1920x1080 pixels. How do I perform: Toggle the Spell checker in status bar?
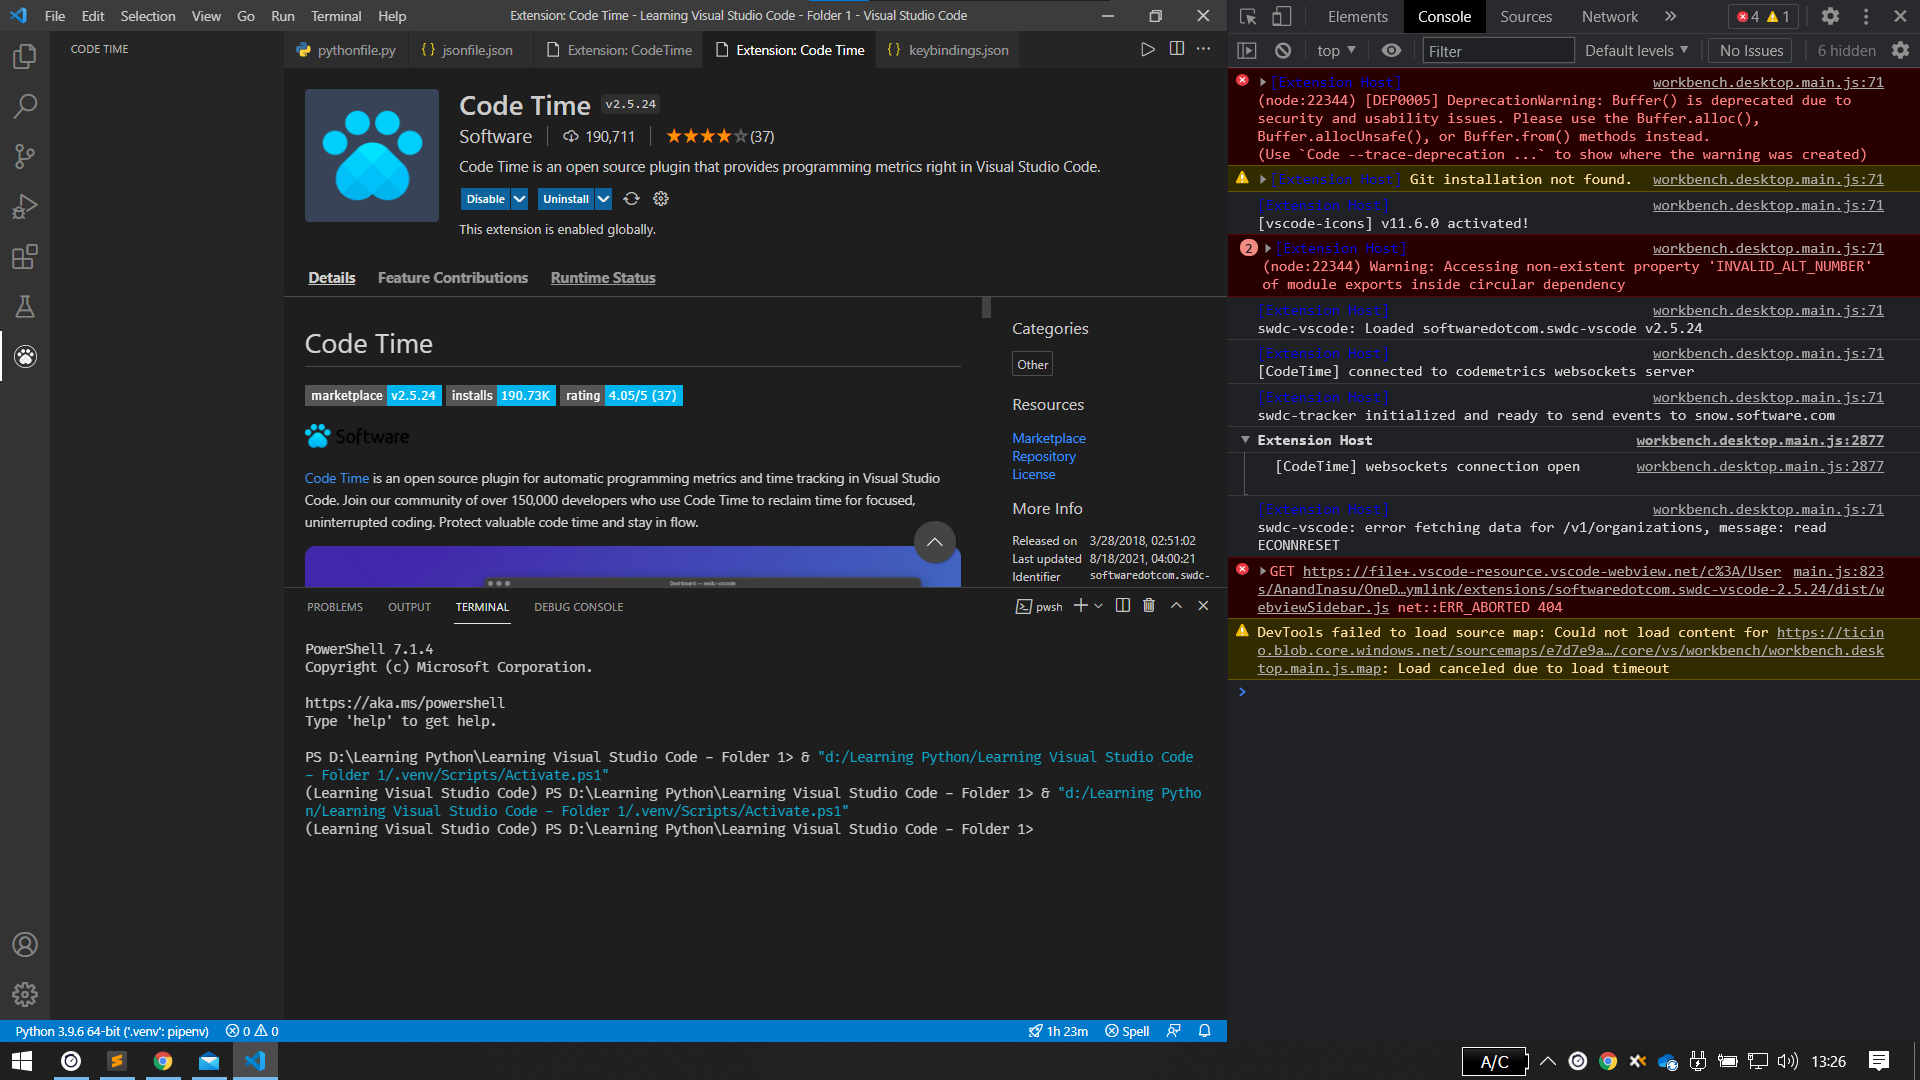1126,1031
